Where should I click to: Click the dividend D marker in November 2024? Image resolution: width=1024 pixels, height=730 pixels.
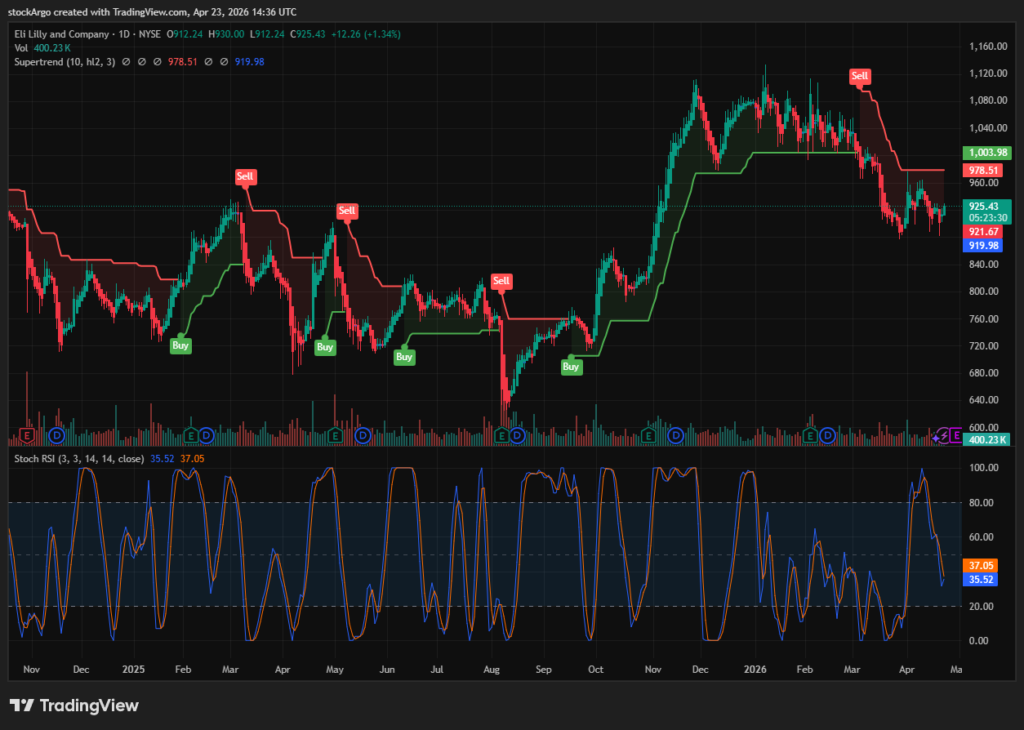(57, 435)
